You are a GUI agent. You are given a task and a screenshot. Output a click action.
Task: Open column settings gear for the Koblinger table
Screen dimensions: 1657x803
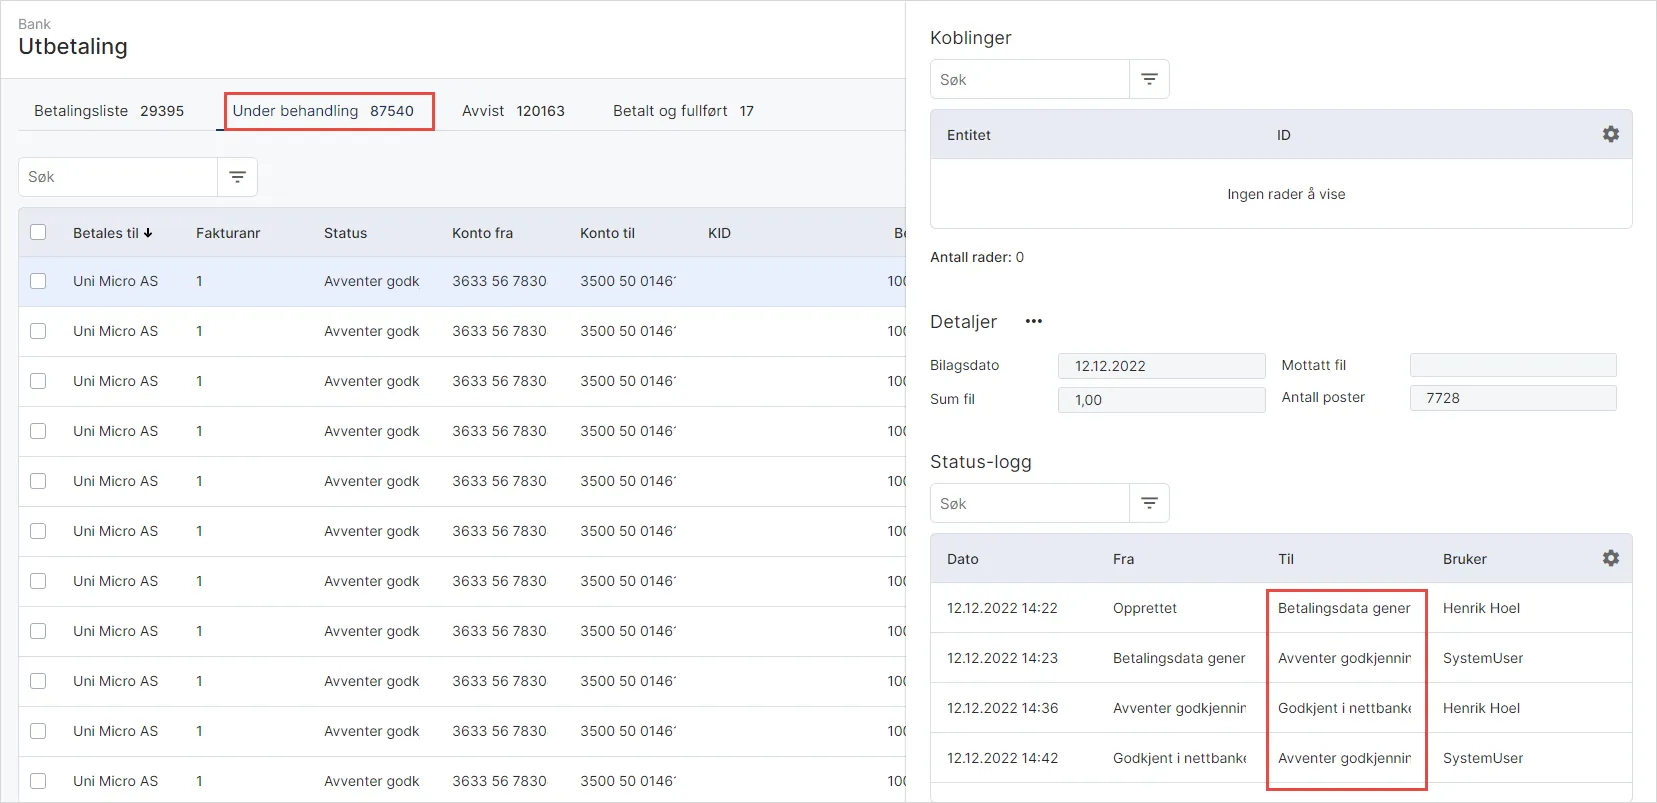click(1610, 134)
